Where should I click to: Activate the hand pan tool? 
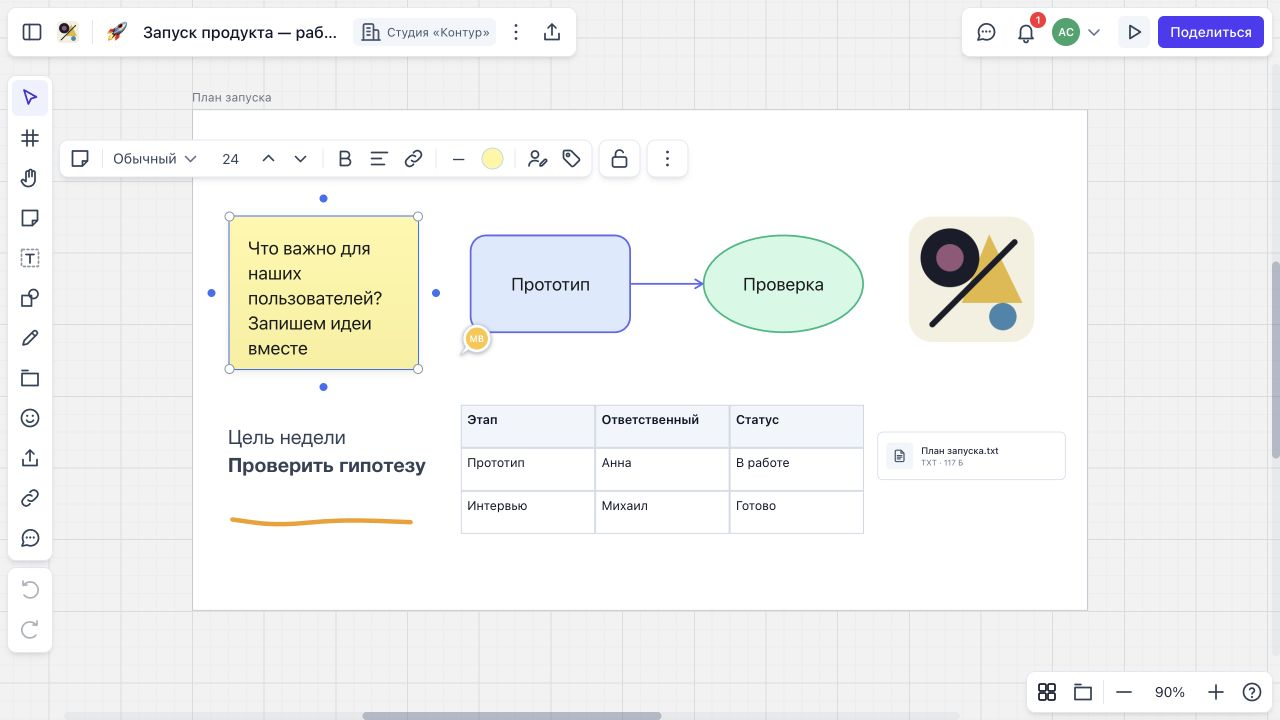point(30,178)
